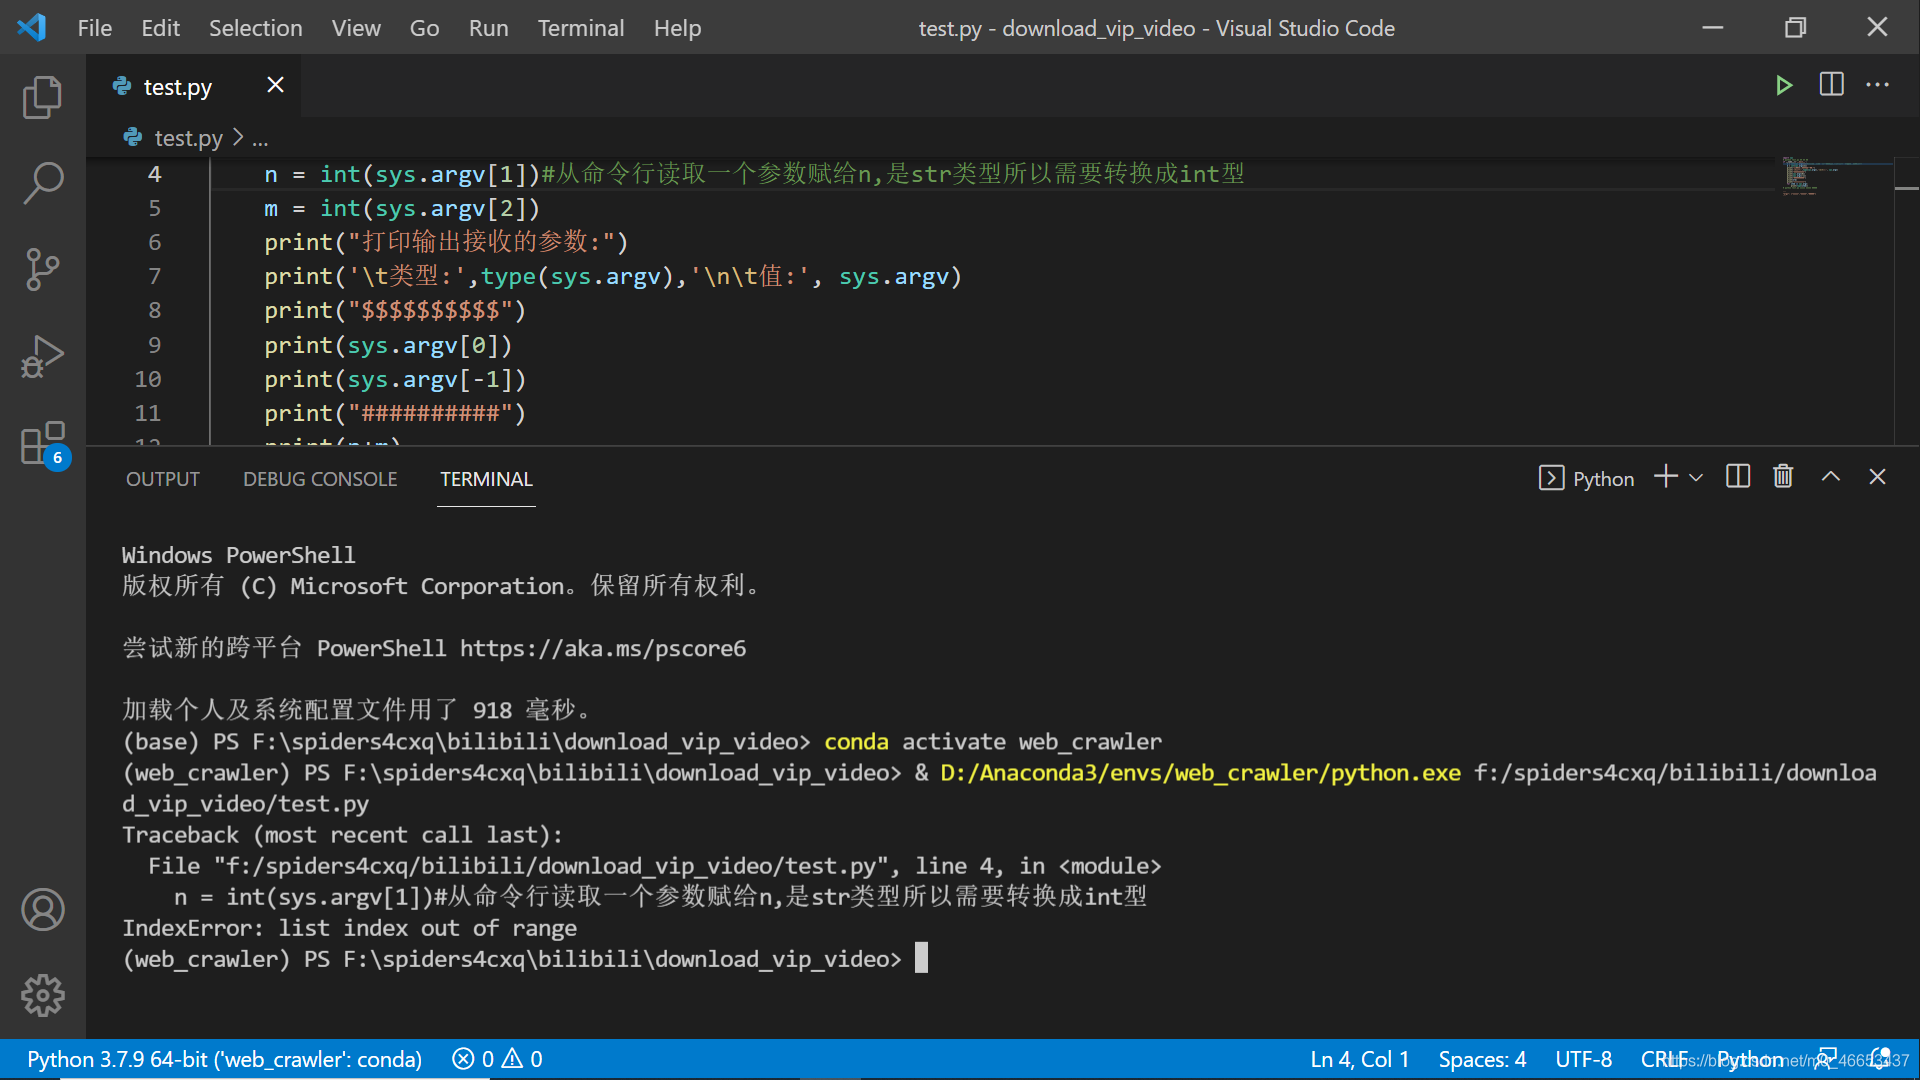Split the terminal
The width and height of the screenshot is (1920, 1080).
coord(1737,477)
